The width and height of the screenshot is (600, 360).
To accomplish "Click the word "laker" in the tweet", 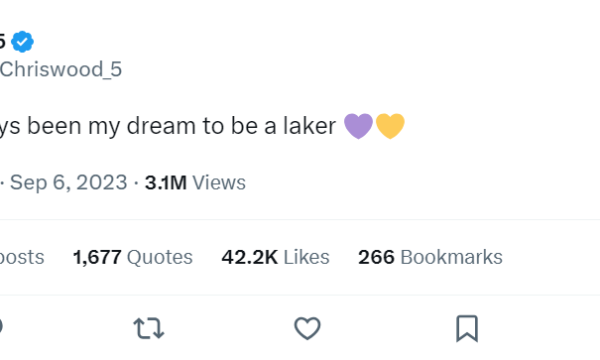I will point(310,125).
